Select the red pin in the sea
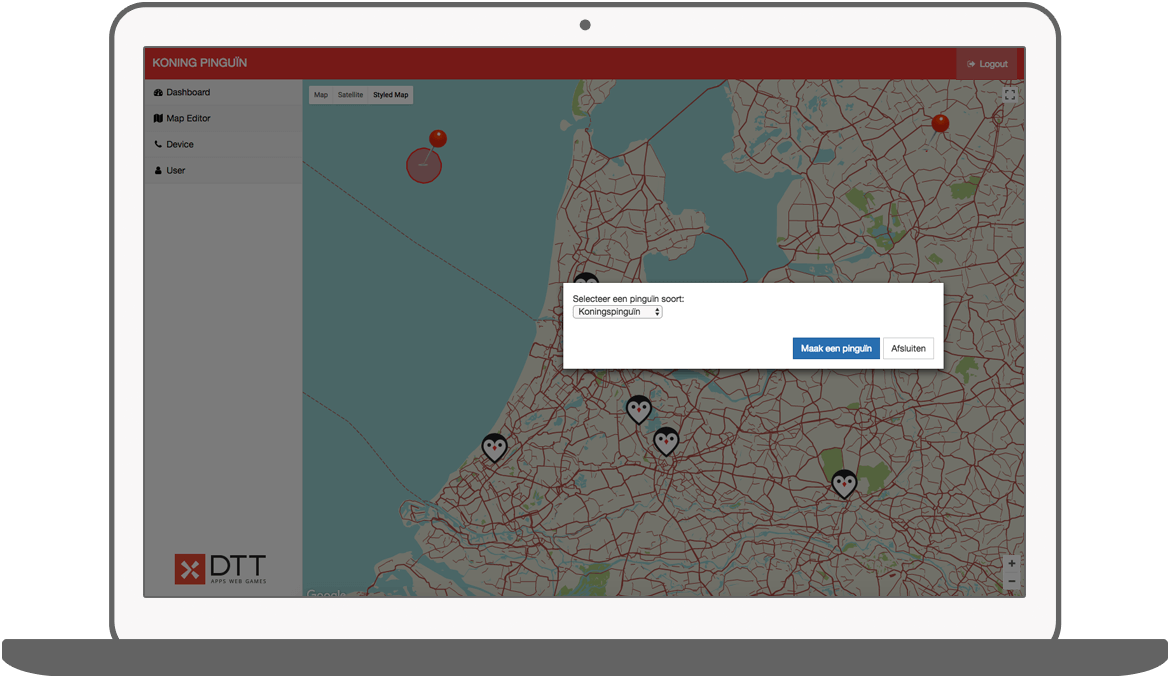This screenshot has width=1170, height=678. click(437, 139)
